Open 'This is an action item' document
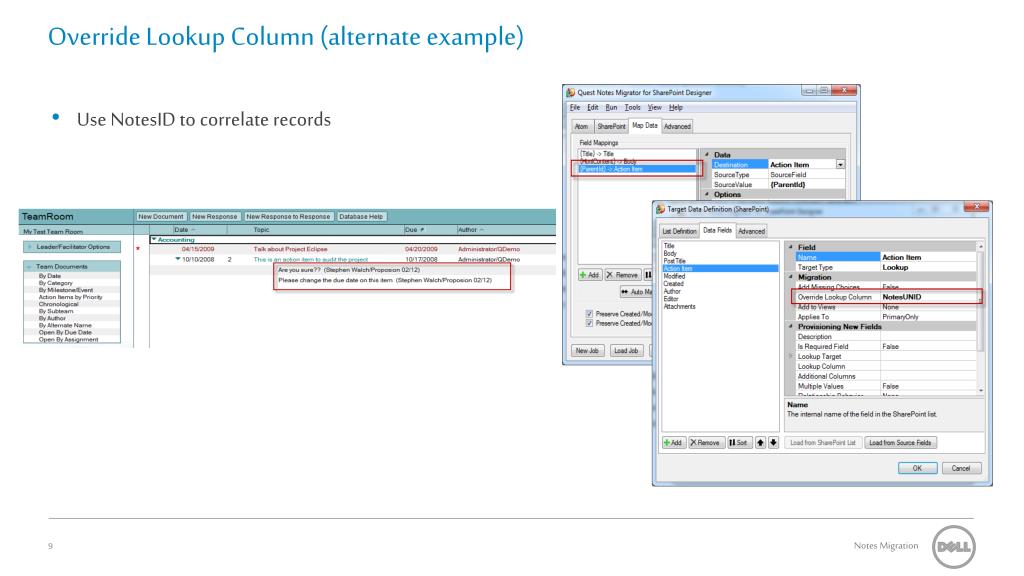This screenshot has width=1024, height=576. (x=311, y=260)
